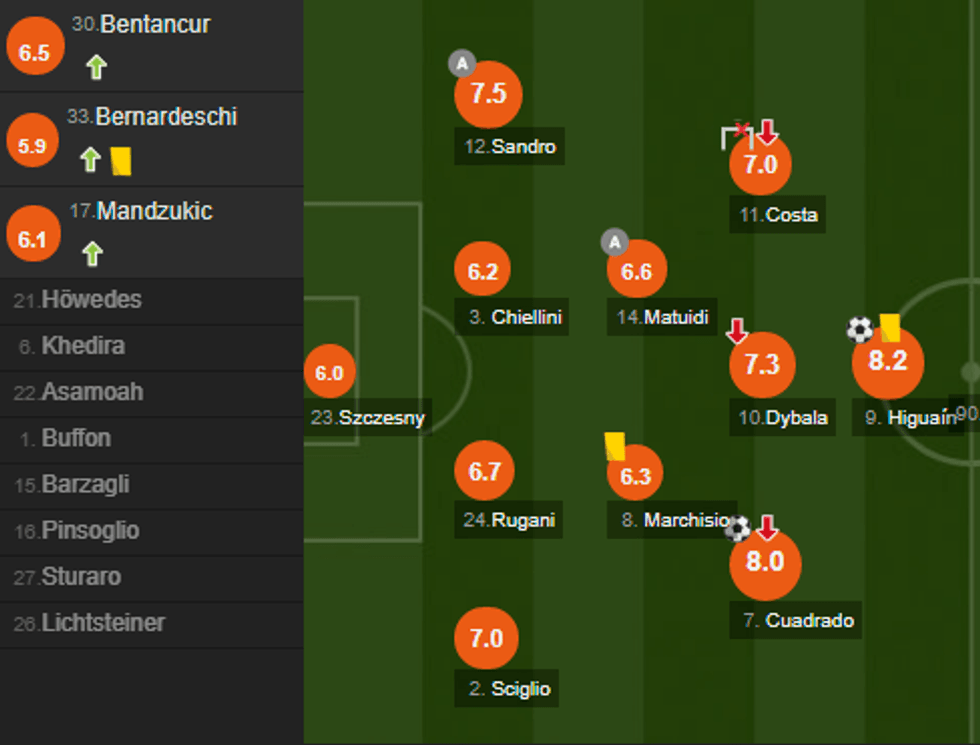Image resolution: width=980 pixels, height=745 pixels.
Task: Select Higuaín's 8.2 rating circle
Action: [887, 363]
